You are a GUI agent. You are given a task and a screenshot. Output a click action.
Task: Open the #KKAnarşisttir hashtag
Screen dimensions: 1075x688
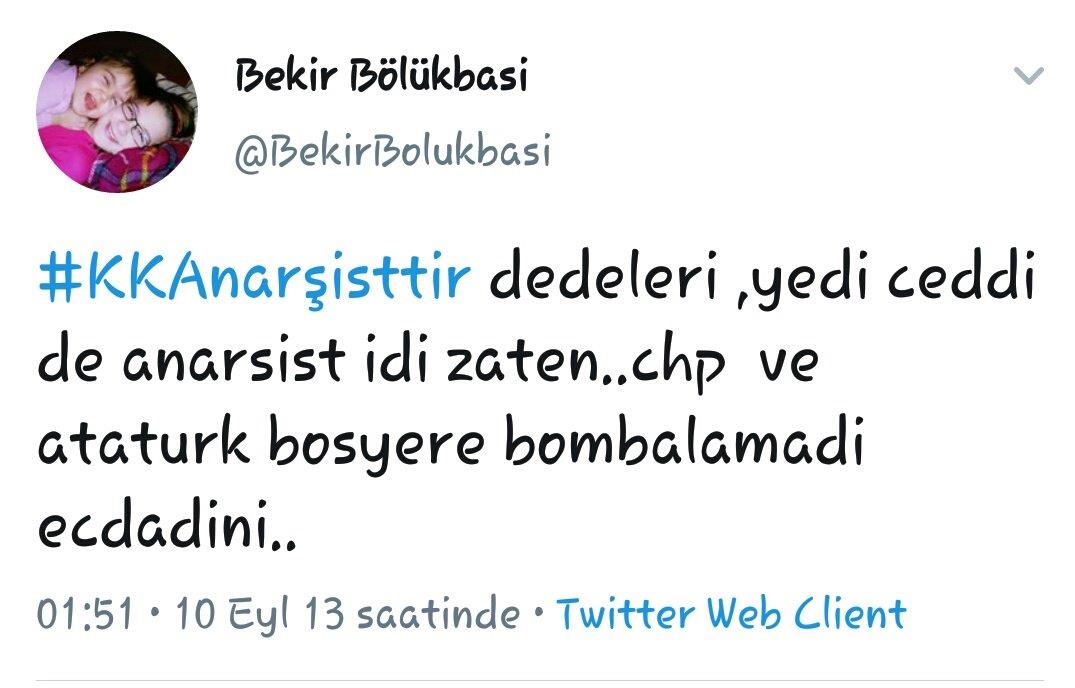(x=254, y=278)
